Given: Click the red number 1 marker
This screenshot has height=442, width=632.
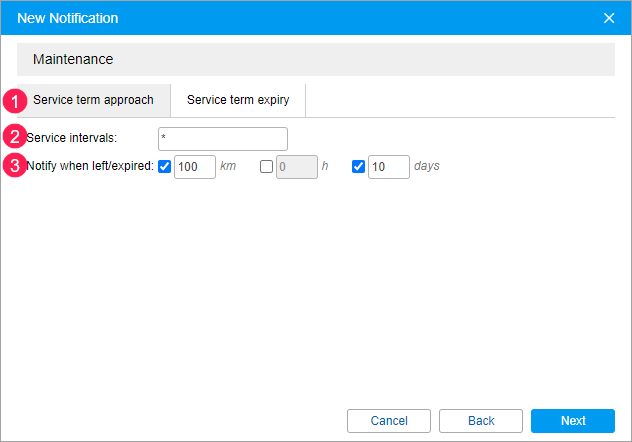Looking at the screenshot, I should tap(15, 101).
